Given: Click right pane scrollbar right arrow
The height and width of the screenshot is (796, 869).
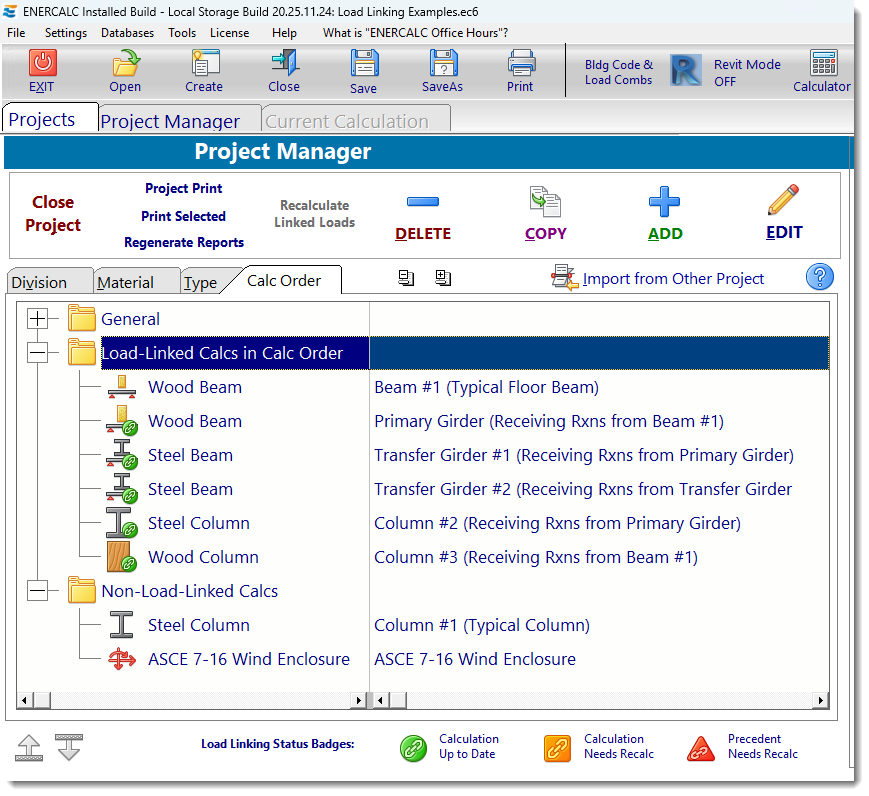Looking at the screenshot, I should coord(821,700).
